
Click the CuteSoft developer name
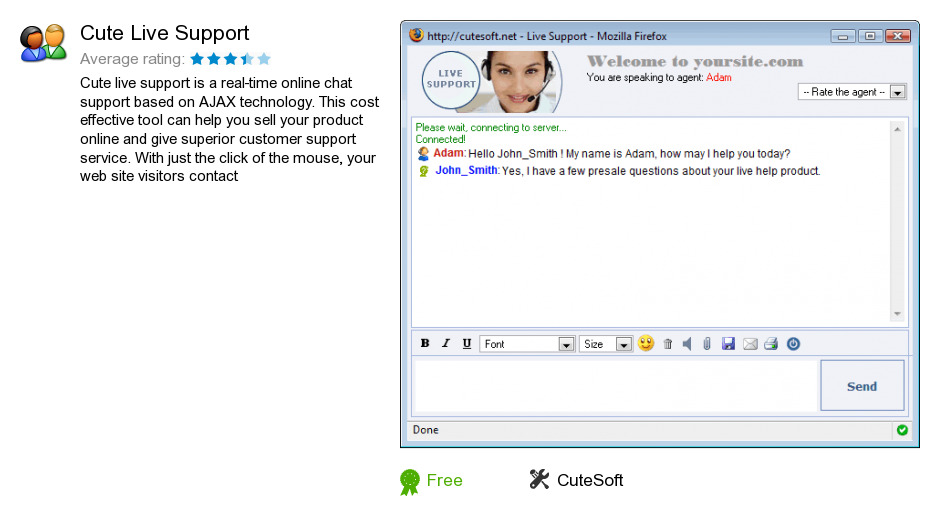[590, 480]
